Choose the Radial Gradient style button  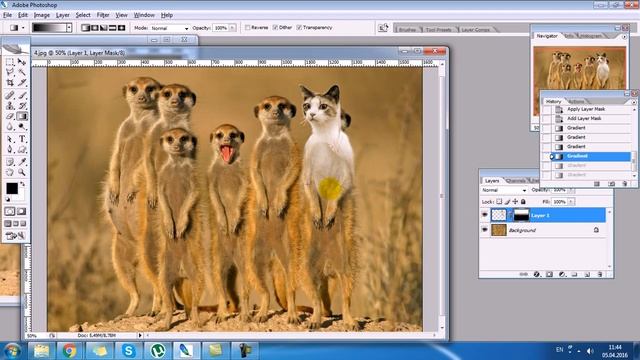pos(94,28)
